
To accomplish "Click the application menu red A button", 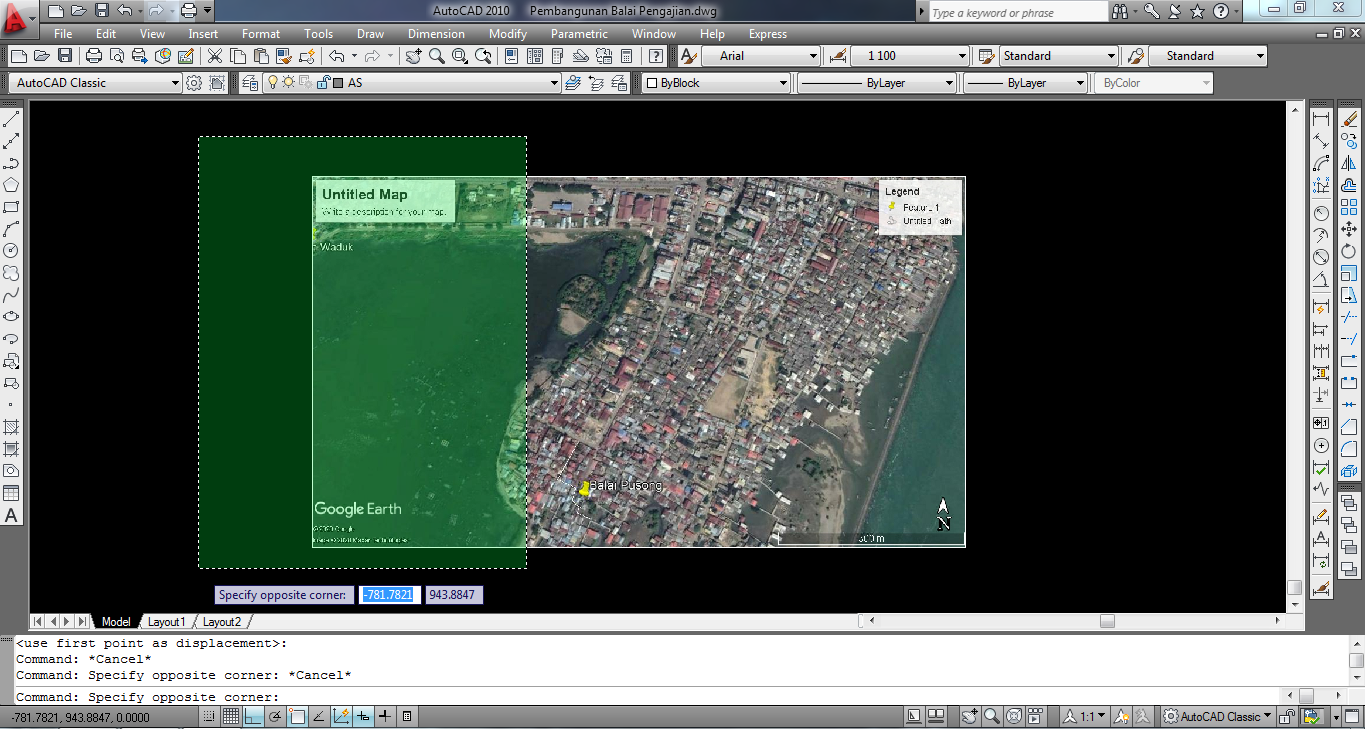I will (16, 20).
